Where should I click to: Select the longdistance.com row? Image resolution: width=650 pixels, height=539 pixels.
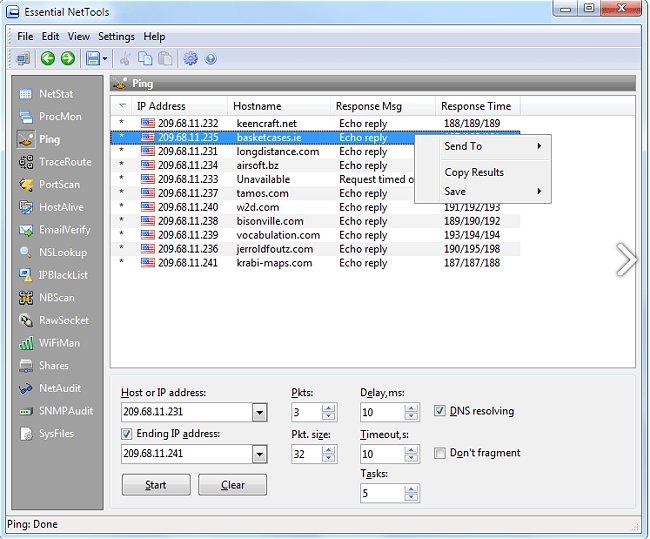263,151
